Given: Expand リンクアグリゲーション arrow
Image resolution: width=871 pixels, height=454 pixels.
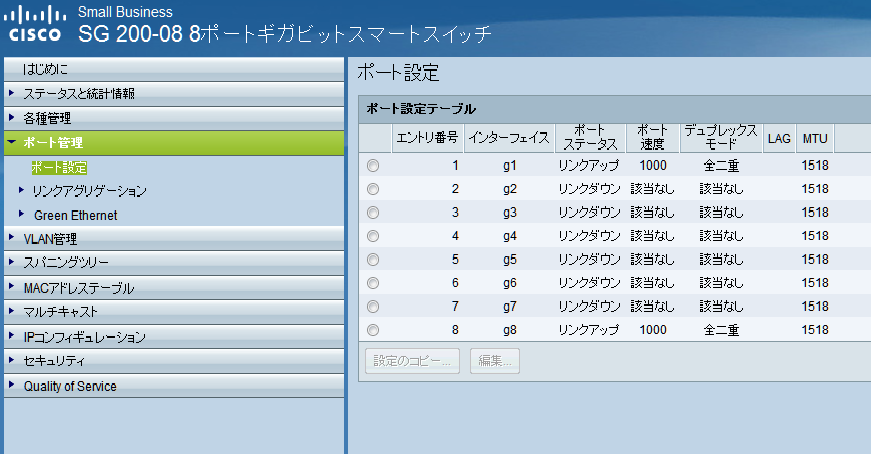Looking at the screenshot, I should point(21,189).
